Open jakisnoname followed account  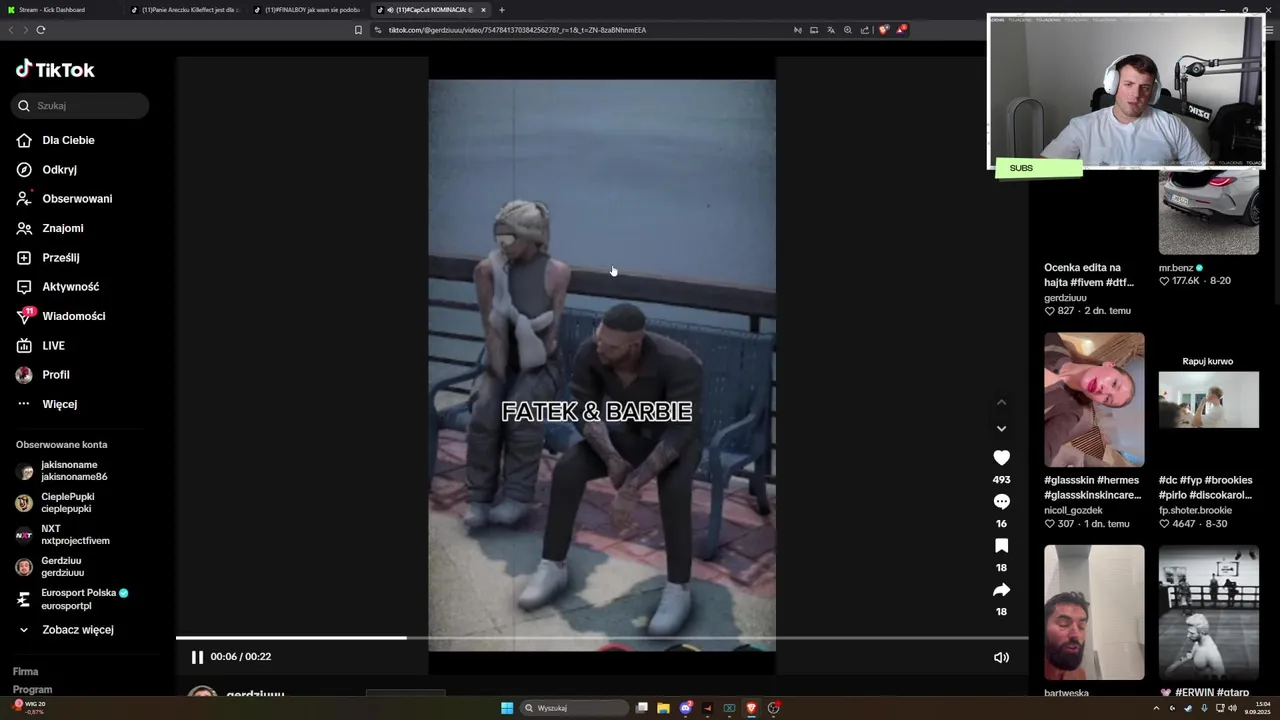[x=75, y=471]
